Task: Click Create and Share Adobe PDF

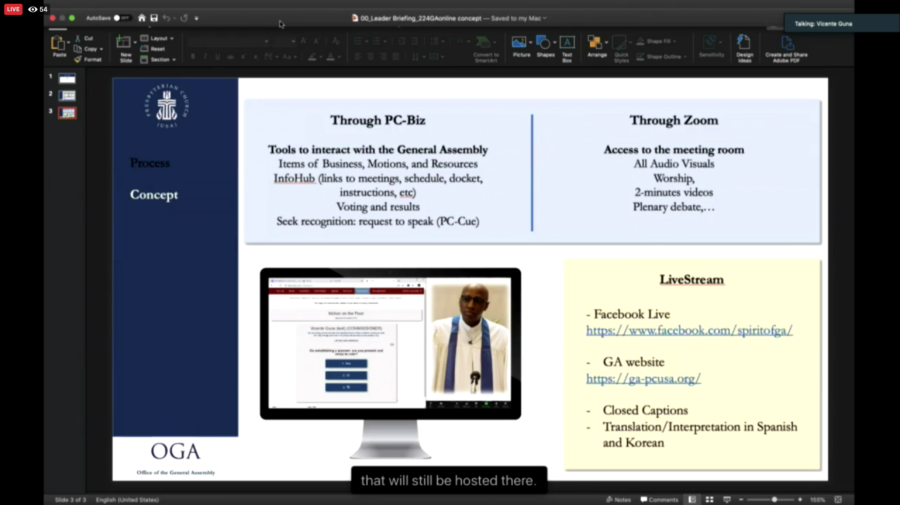Action: (x=787, y=45)
